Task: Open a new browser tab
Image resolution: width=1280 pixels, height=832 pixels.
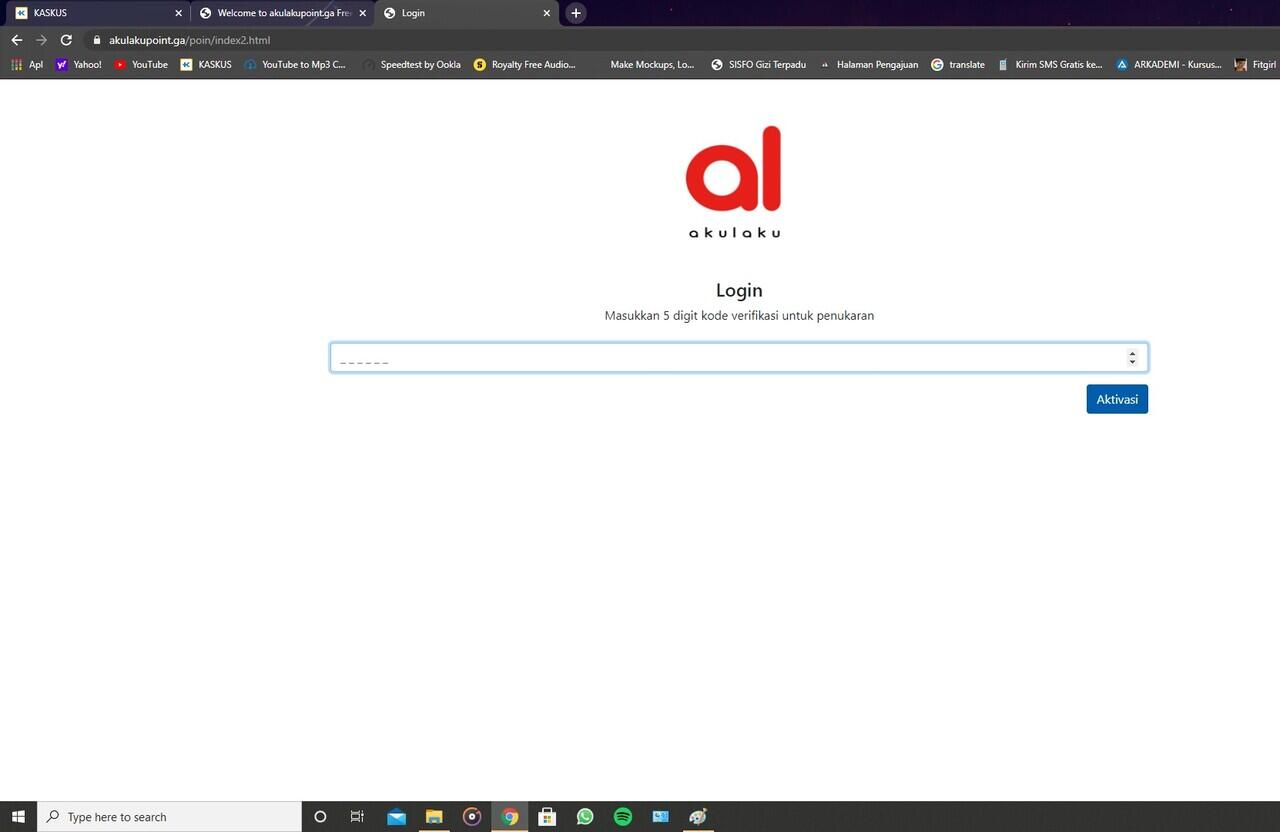Action: coord(575,13)
